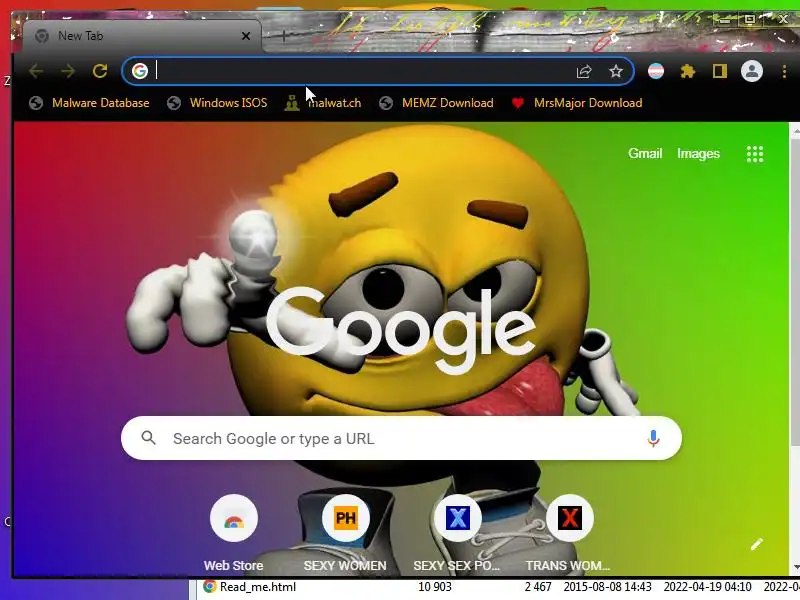Open the red X shortcut tile
The width and height of the screenshot is (800, 600).
(569, 533)
